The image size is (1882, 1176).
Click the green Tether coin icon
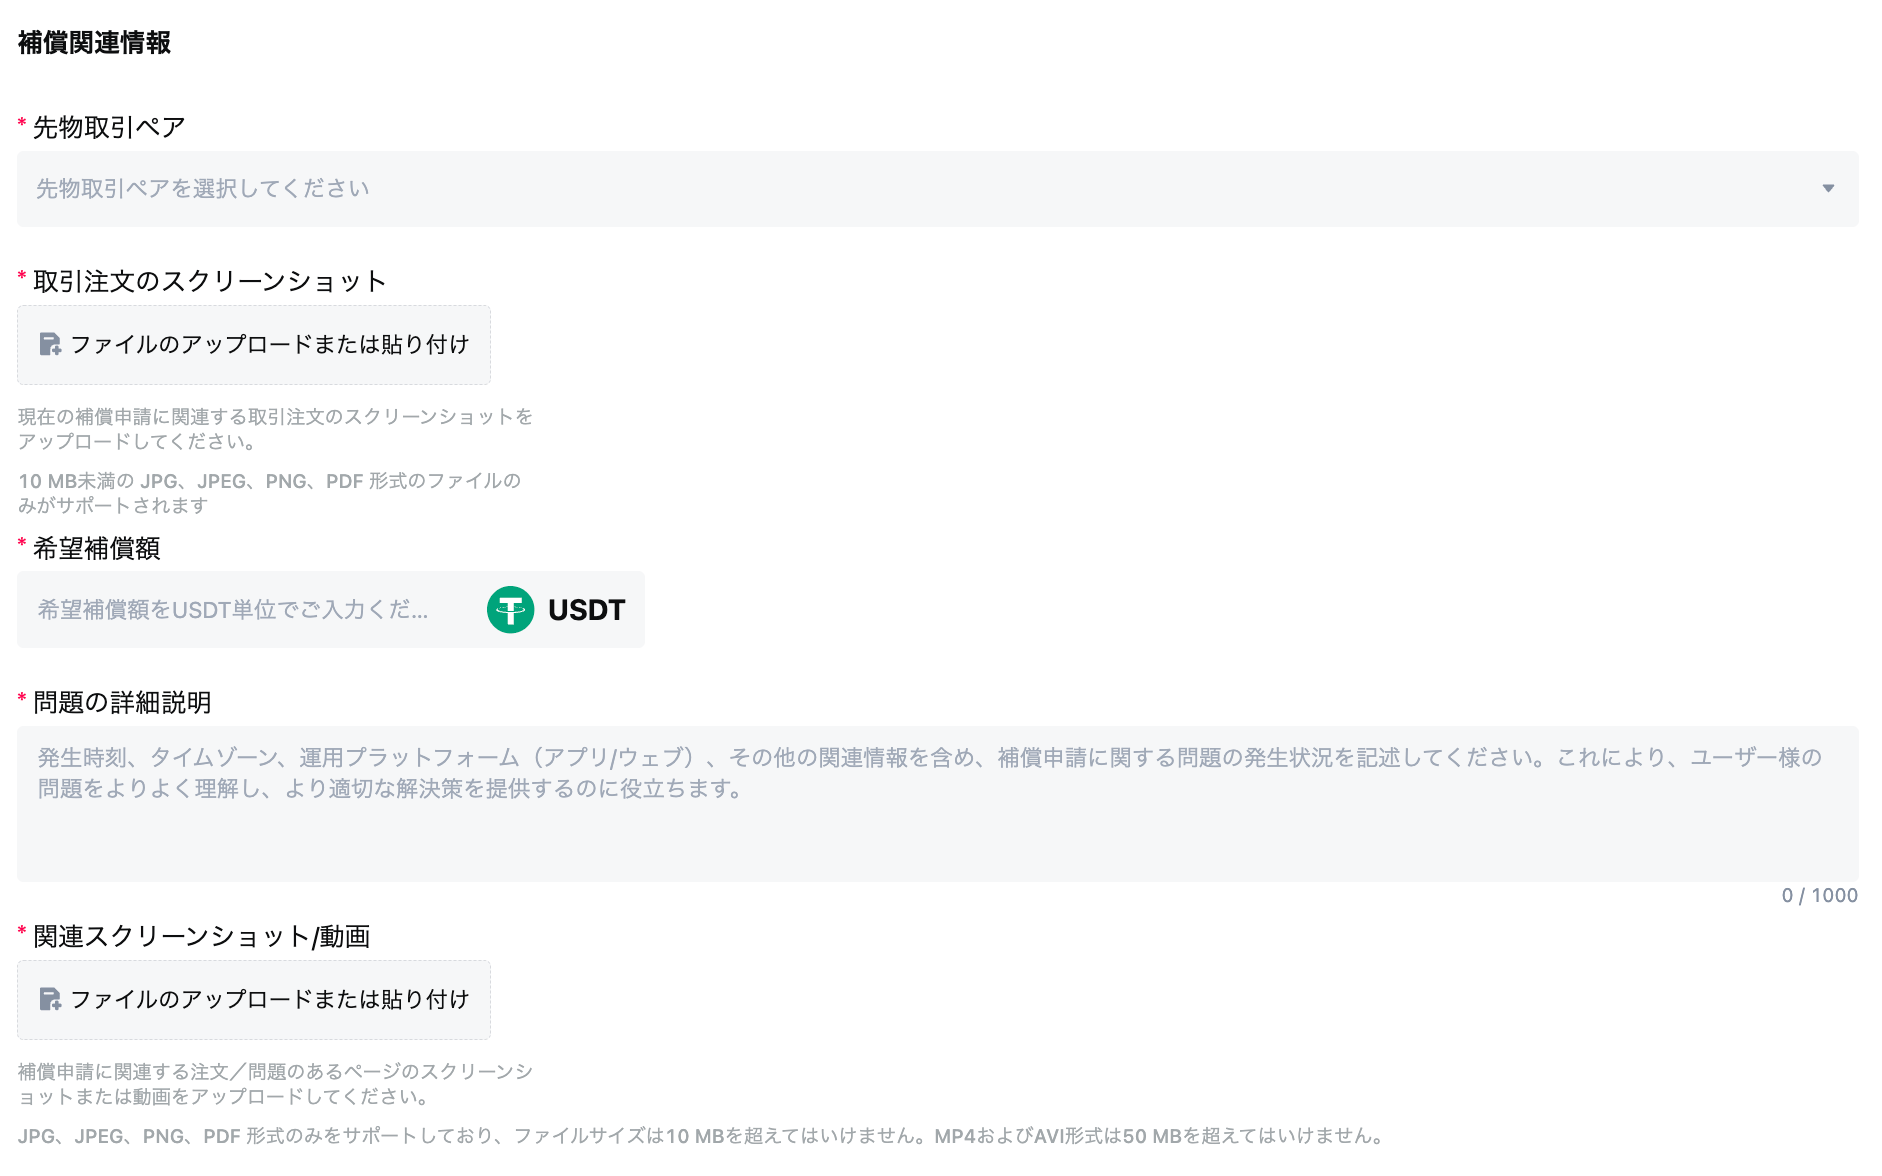tap(510, 610)
